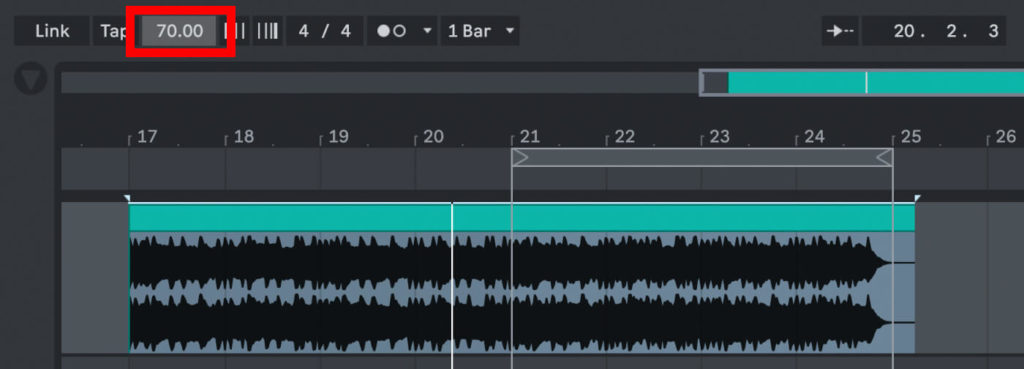
Task: Open the 1 Bar quantization menu
Action: (481, 31)
